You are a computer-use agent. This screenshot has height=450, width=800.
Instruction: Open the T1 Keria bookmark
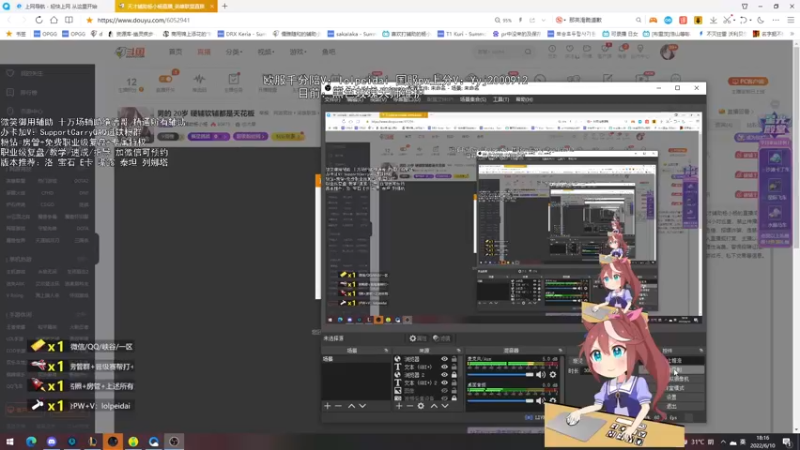point(461,34)
